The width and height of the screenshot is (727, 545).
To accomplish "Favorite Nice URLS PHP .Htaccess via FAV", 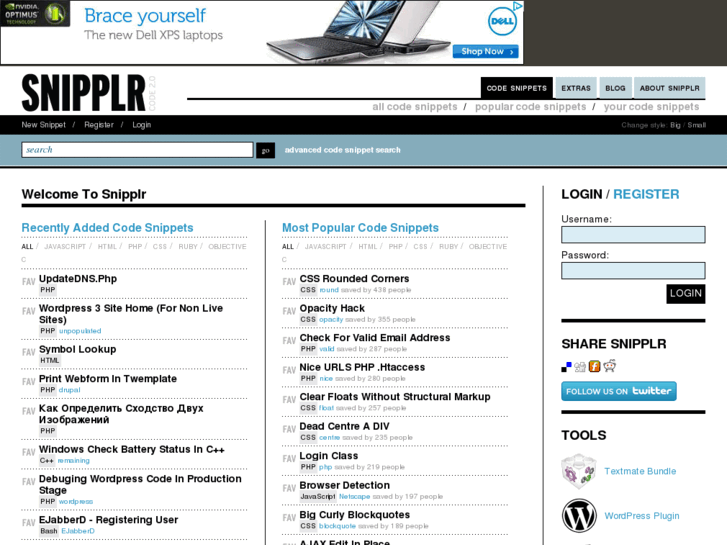I will point(289,370).
